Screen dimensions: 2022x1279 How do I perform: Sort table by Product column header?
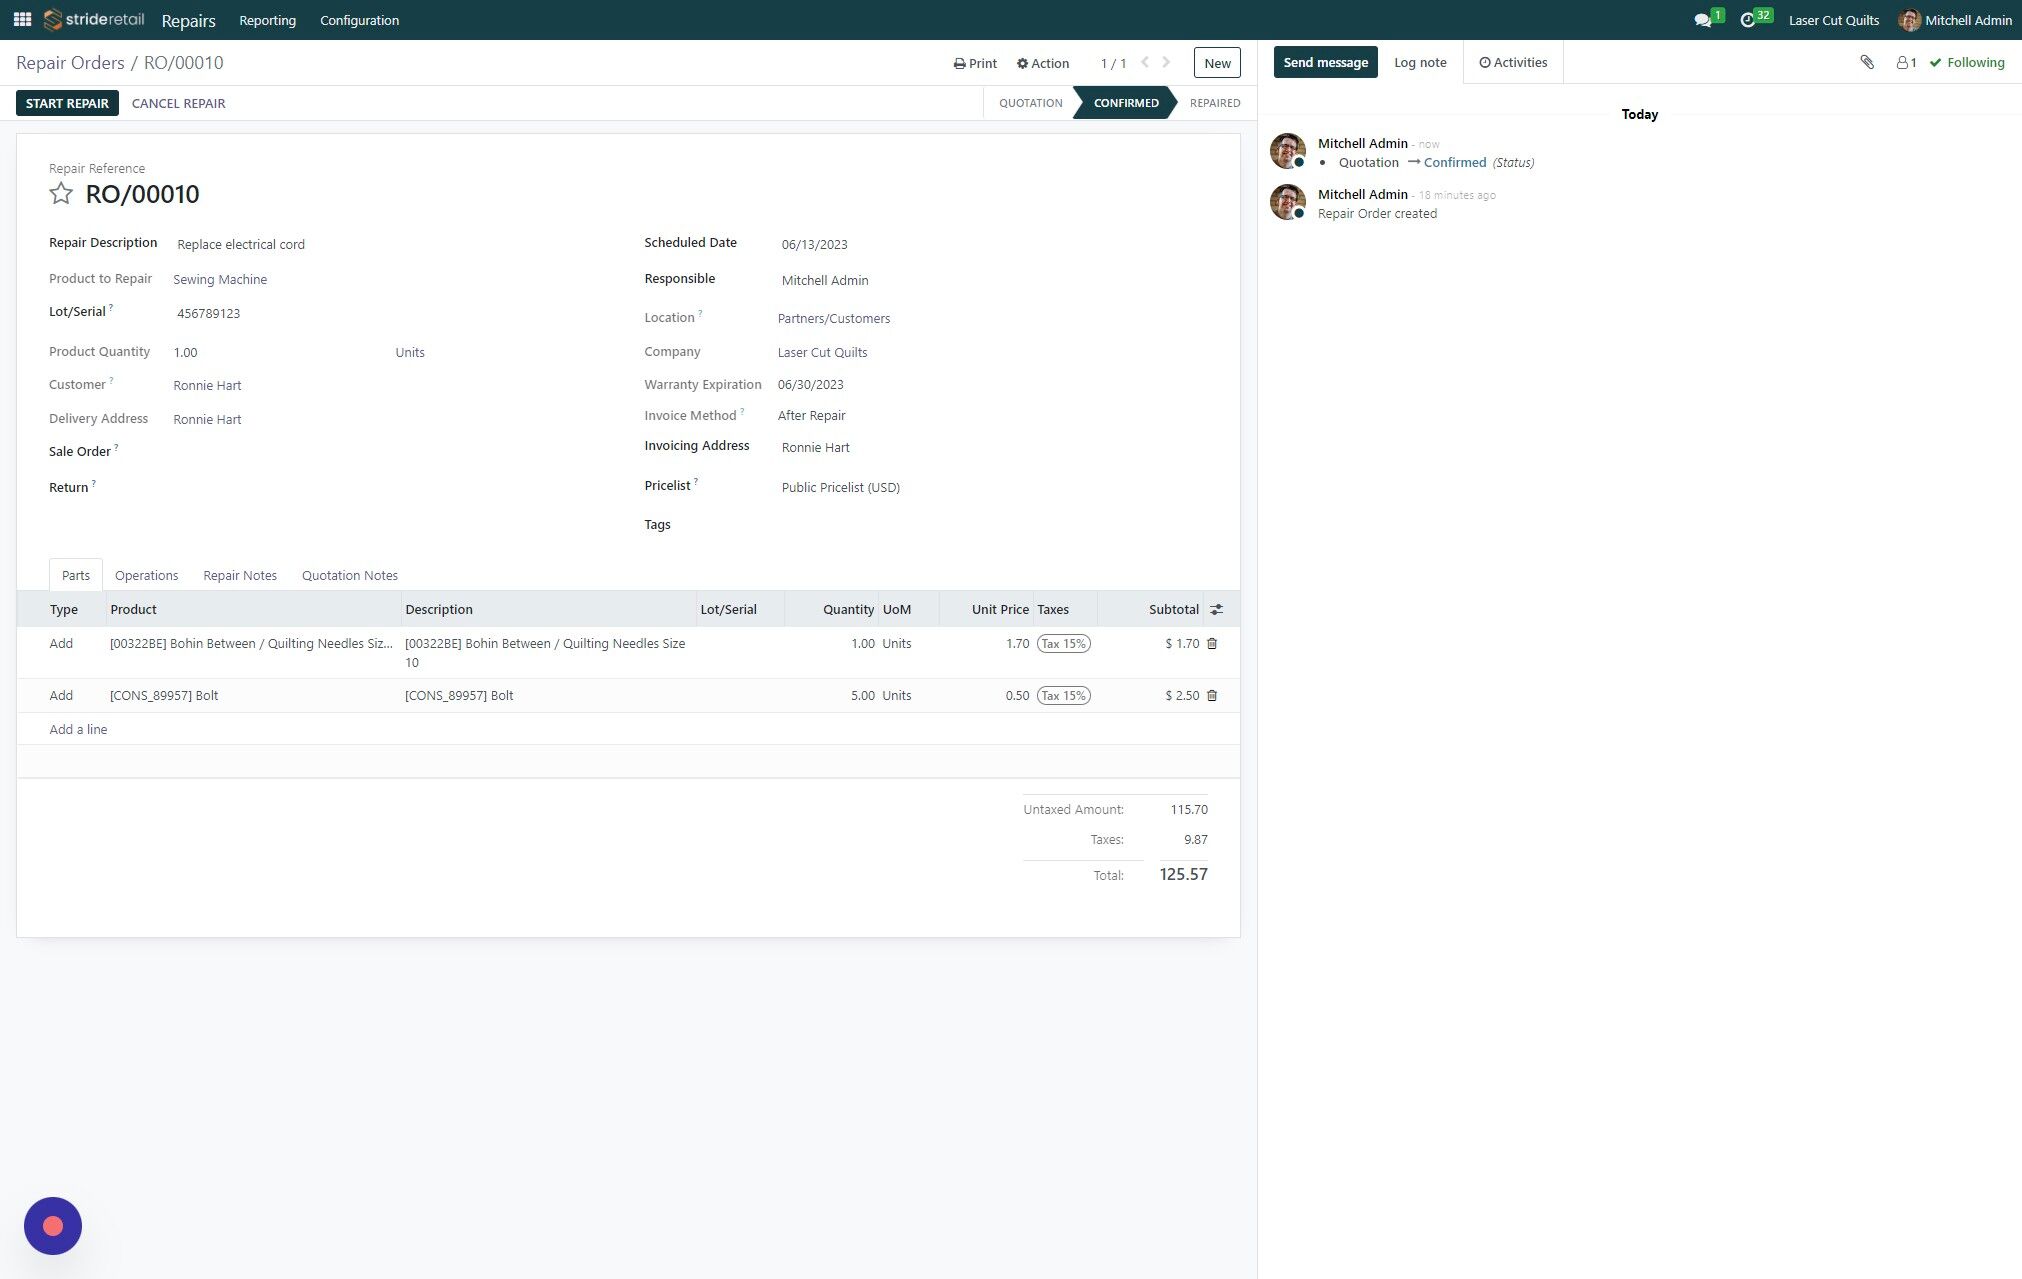click(253, 609)
